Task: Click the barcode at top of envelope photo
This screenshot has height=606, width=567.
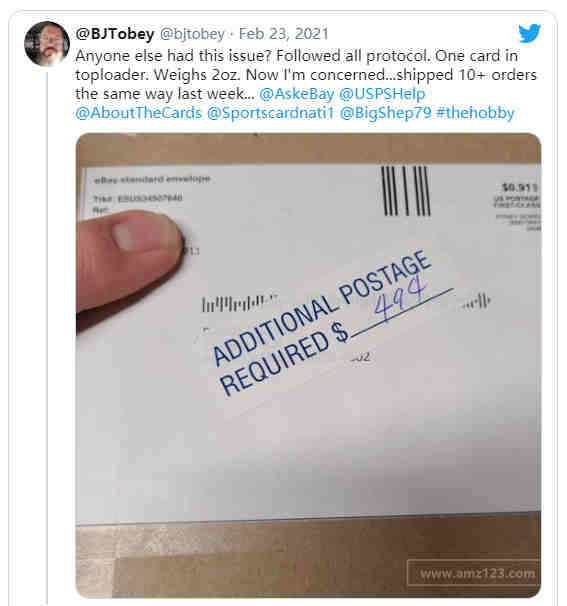Action: pyautogui.click(x=405, y=191)
